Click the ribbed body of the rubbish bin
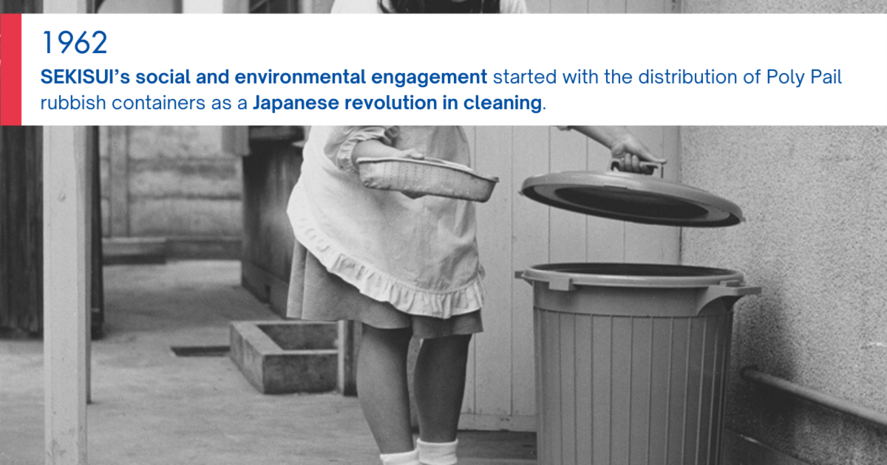The image size is (887, 465). pos(632,385)
